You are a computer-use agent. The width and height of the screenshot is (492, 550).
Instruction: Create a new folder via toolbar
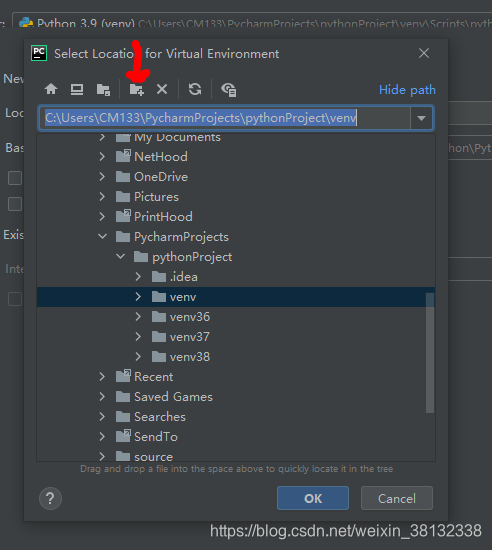136,89
